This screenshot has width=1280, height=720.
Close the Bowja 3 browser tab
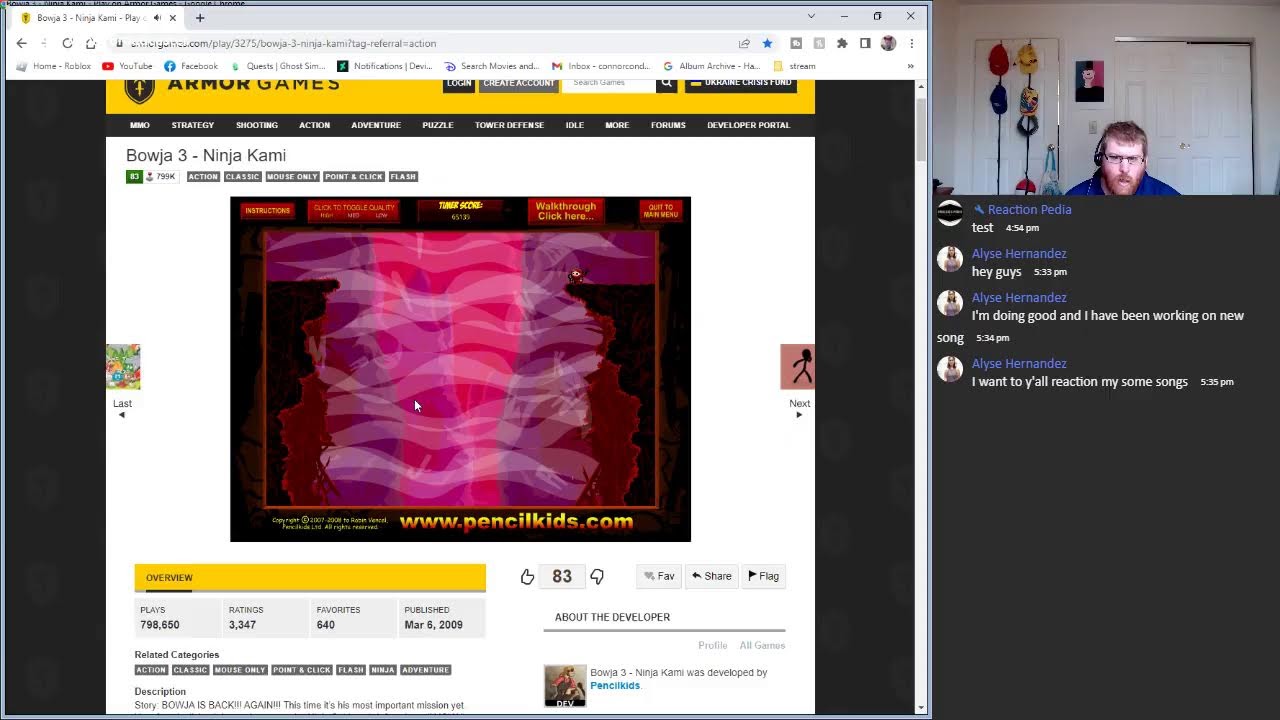(173, 18)
